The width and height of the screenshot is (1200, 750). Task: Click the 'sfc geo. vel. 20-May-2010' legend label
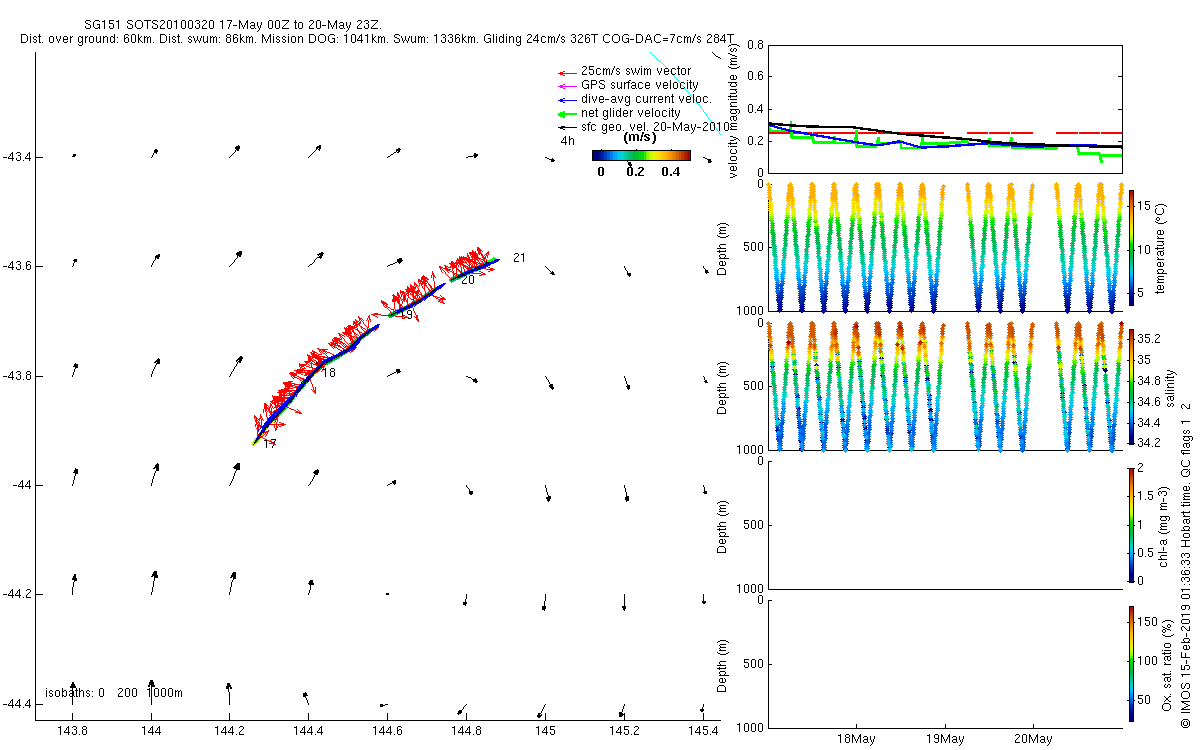[657, 127]
